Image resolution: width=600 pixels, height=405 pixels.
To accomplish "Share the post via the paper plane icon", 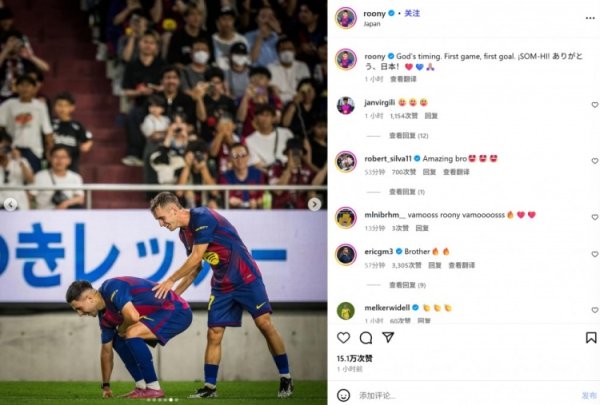I will [x=388, y=337].
